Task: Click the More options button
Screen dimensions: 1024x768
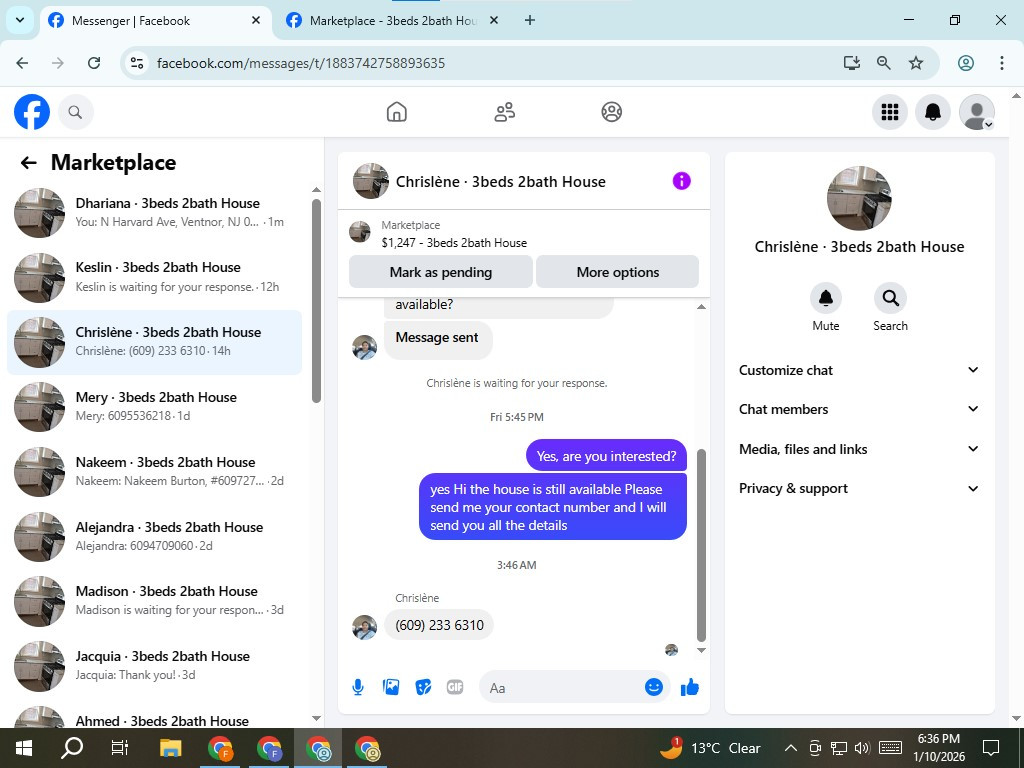Action: (617, 272)
